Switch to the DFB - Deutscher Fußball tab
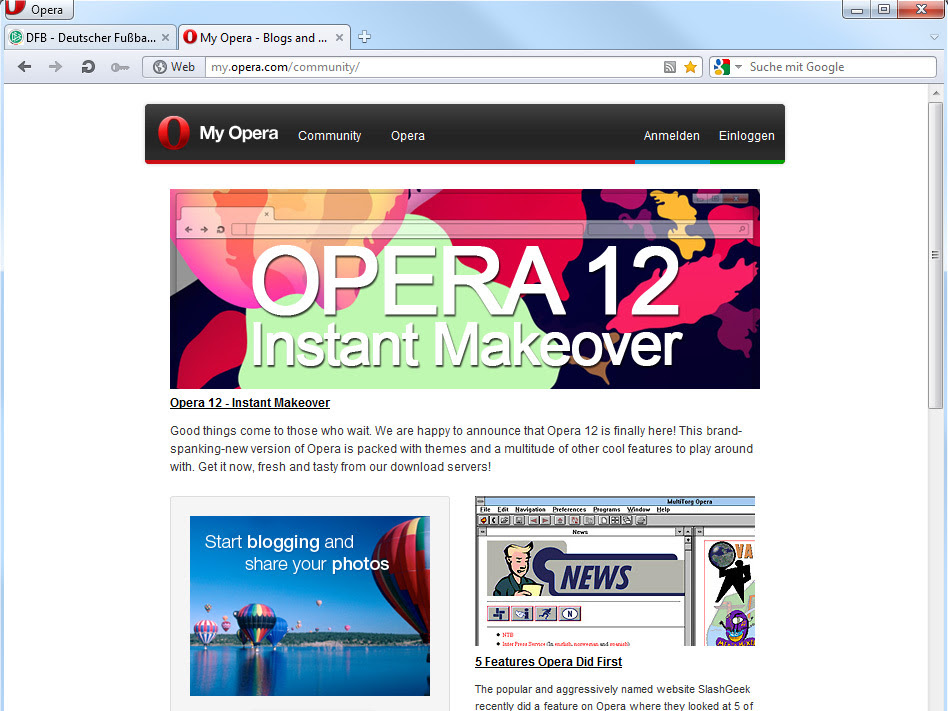The height and width of the screenshot is (711, 948). pos(89,37)
